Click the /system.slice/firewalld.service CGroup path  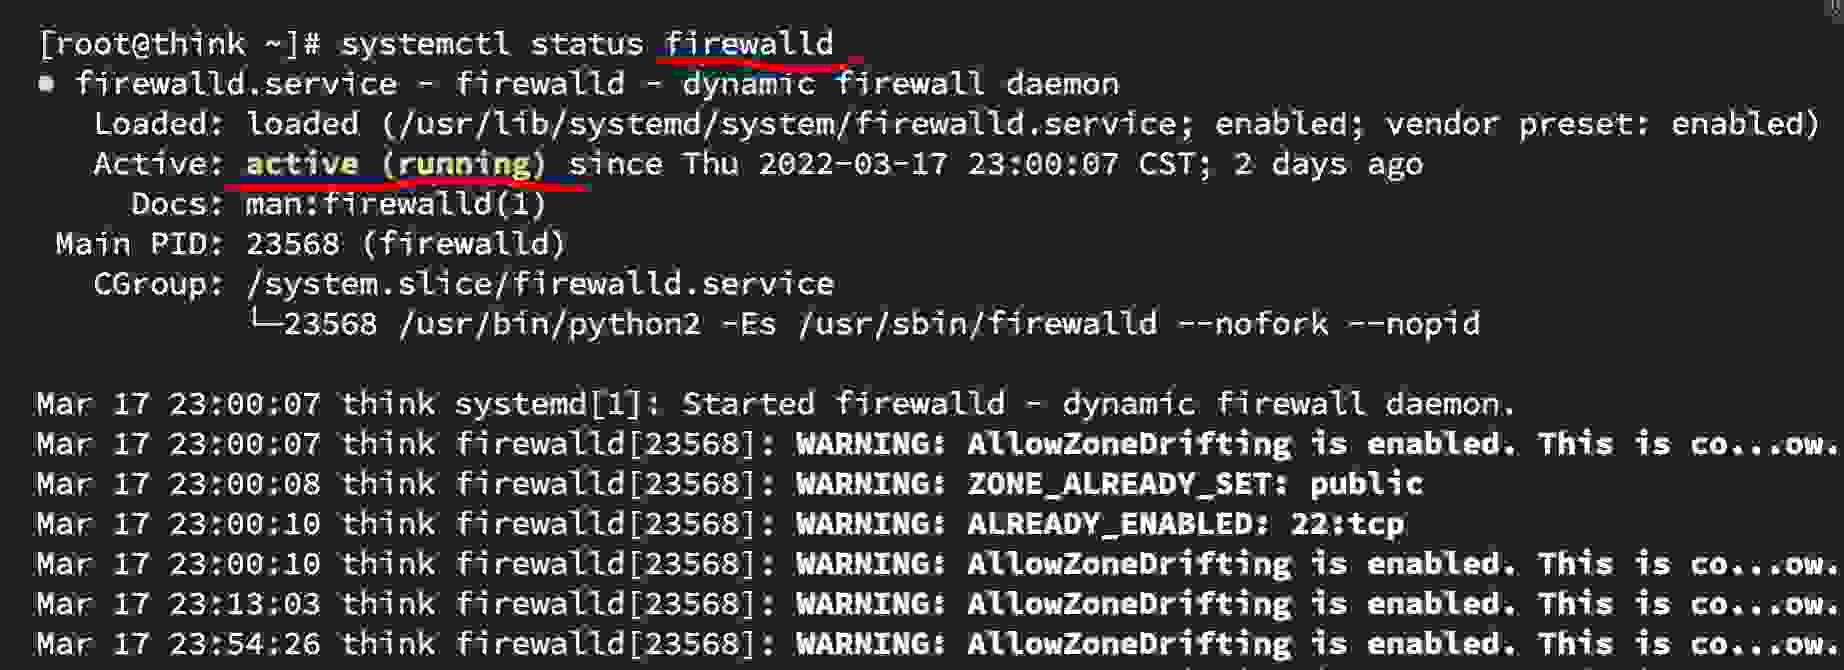(540, 284)
